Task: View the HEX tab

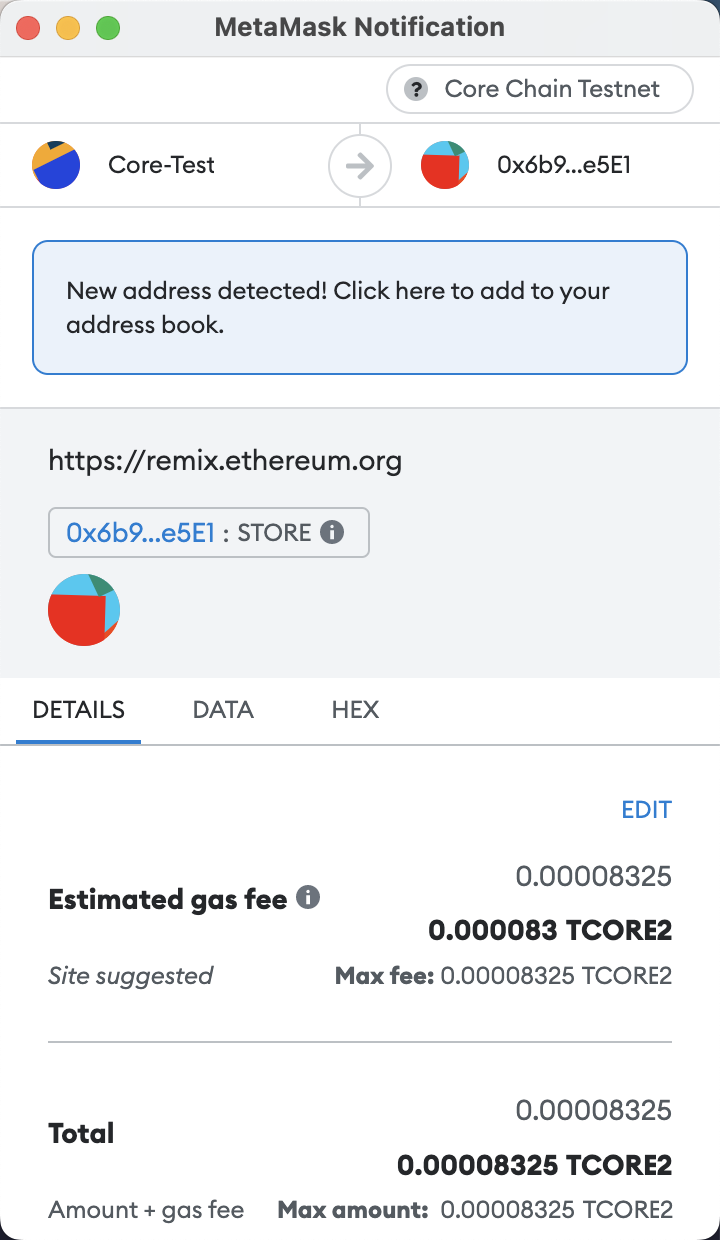Action: tap(355, 710)
